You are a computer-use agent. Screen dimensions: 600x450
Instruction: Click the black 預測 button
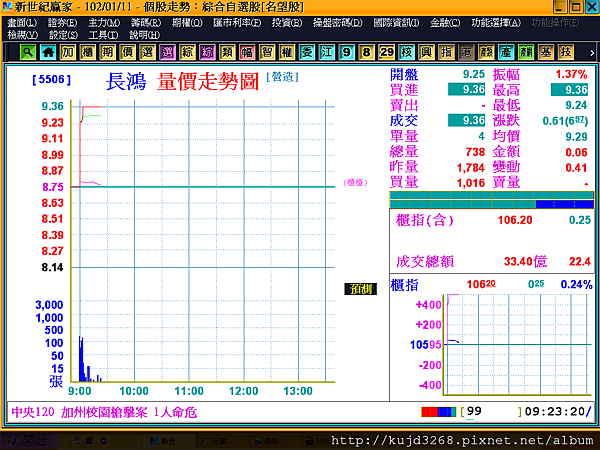pyautogui.click(x=360, y=289)
